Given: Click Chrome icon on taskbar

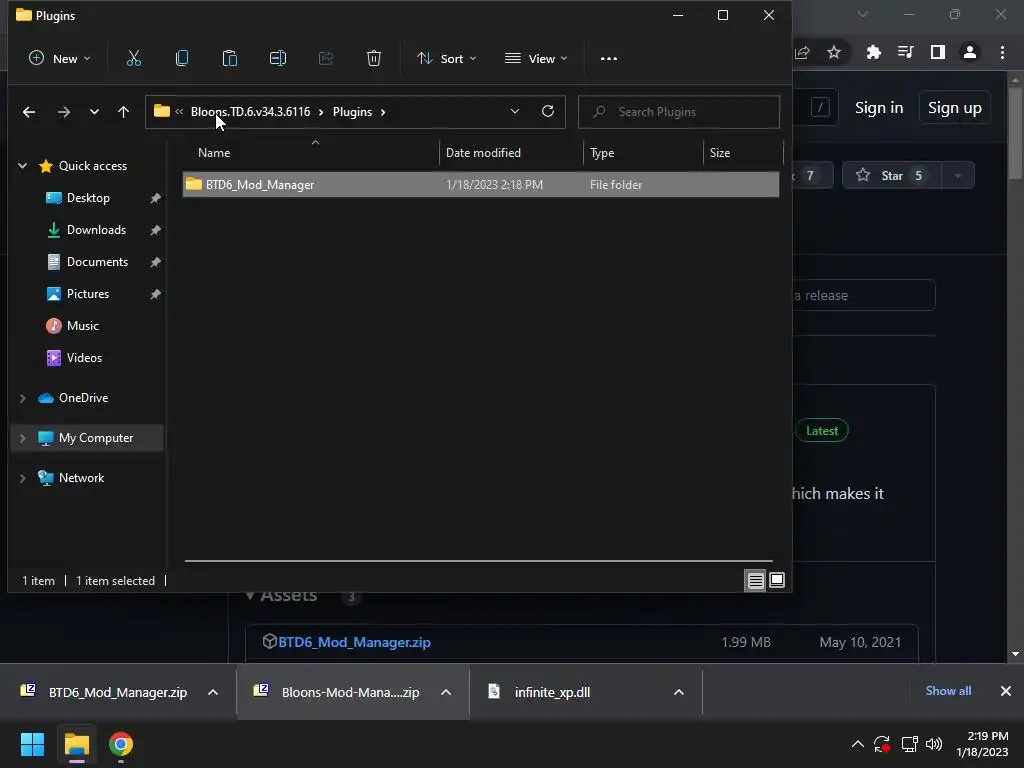Looking at the screenshot, I should coord(121,744).
